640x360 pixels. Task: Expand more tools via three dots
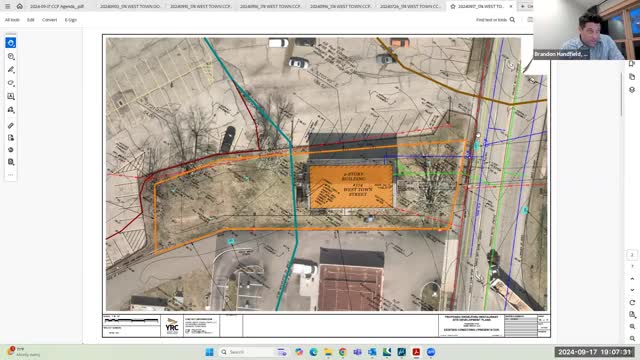11,175
